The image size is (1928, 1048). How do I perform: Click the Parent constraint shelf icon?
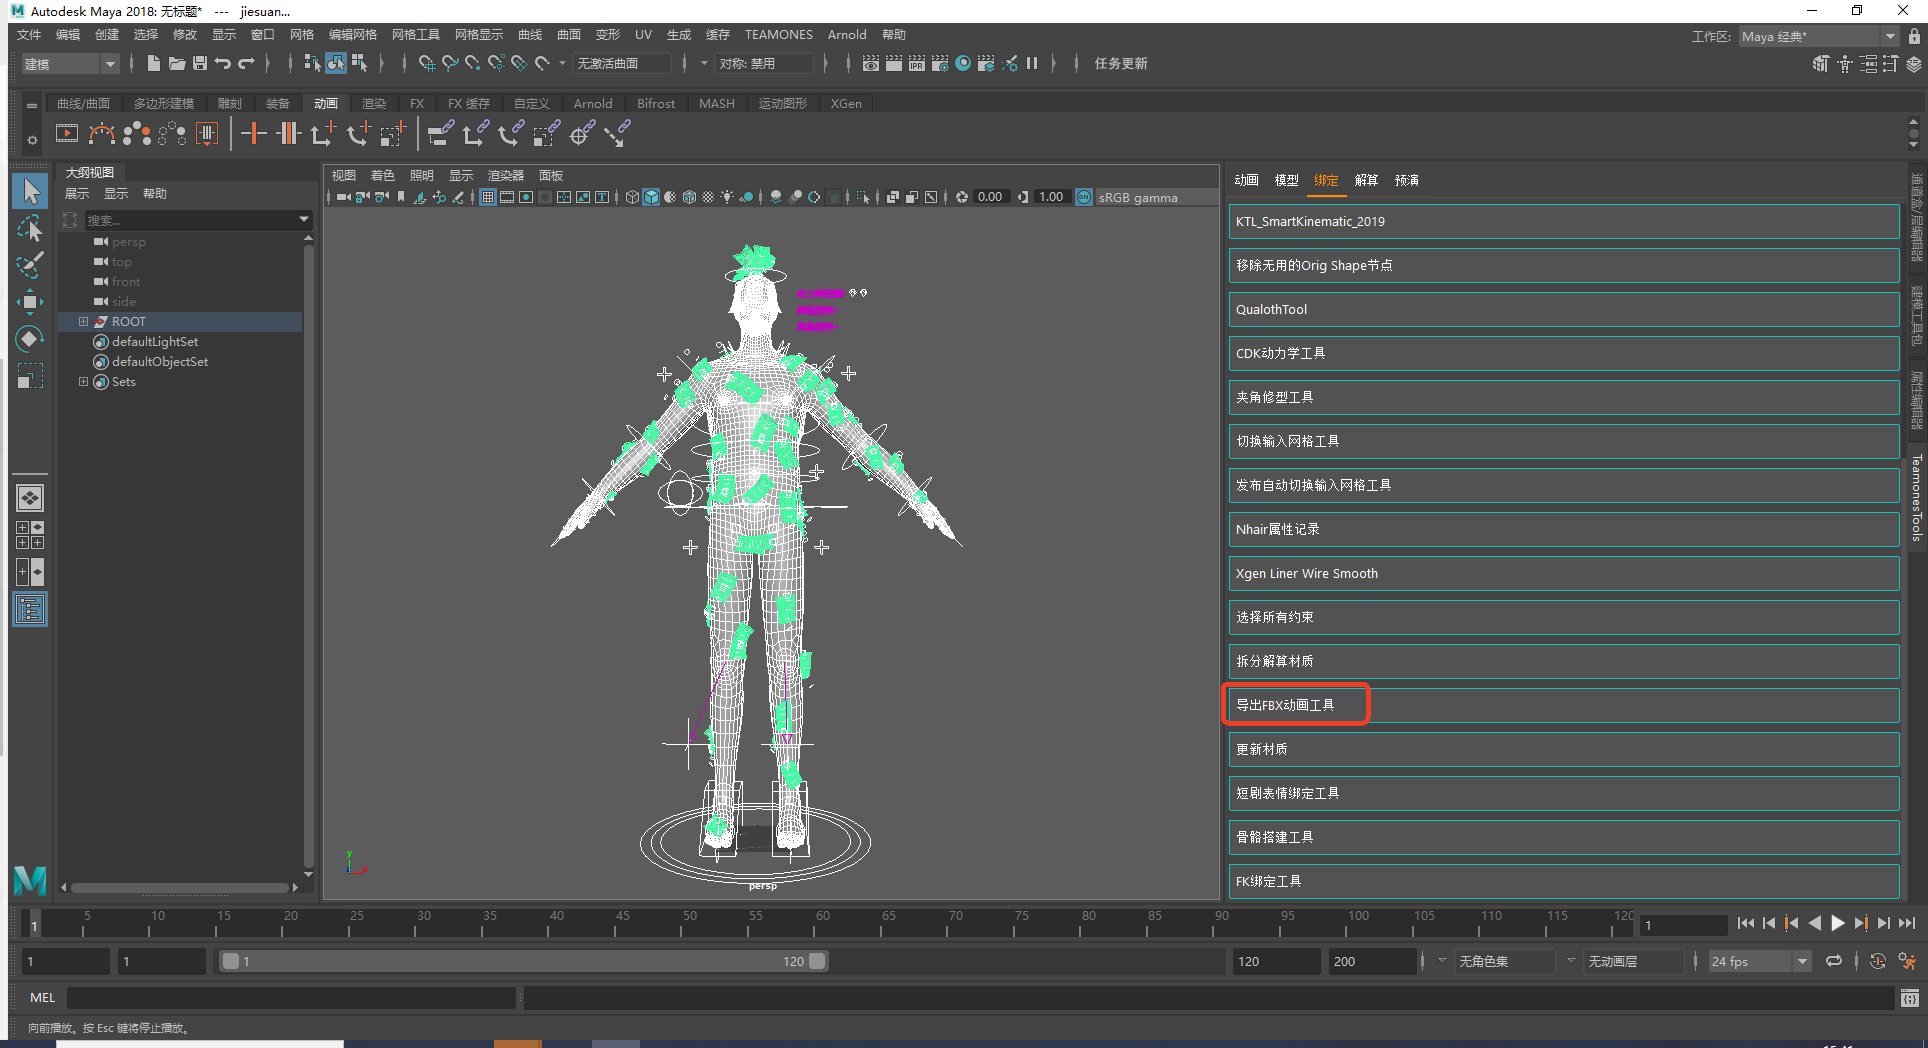(440, 133)
